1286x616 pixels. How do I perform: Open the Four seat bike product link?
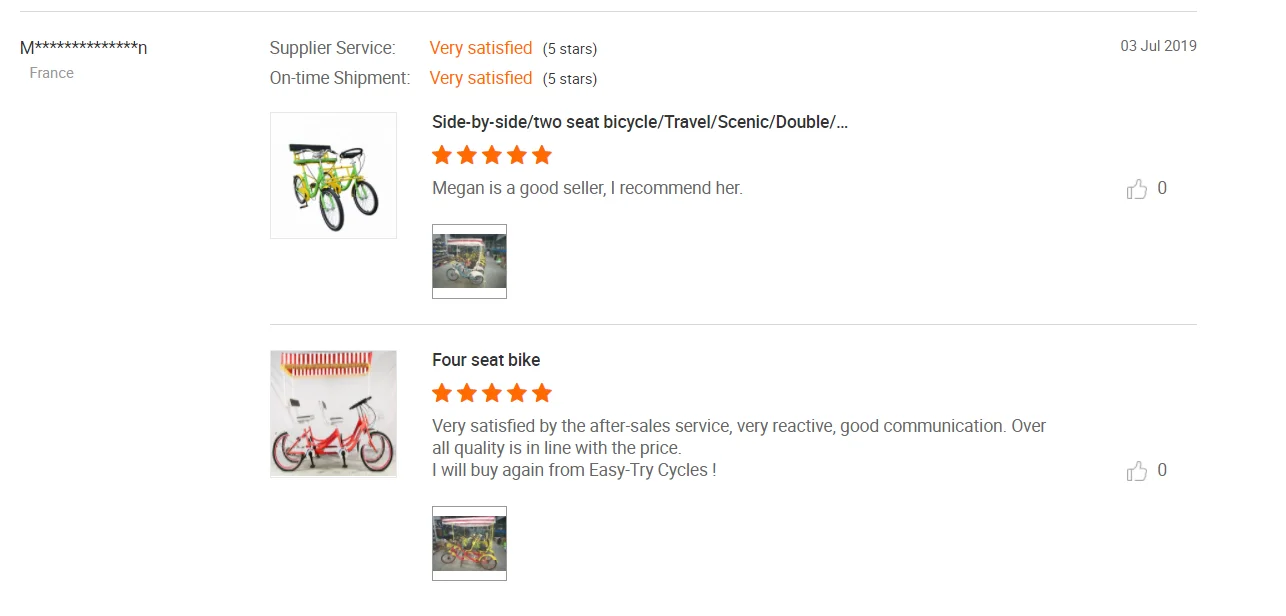pos(486,360)
